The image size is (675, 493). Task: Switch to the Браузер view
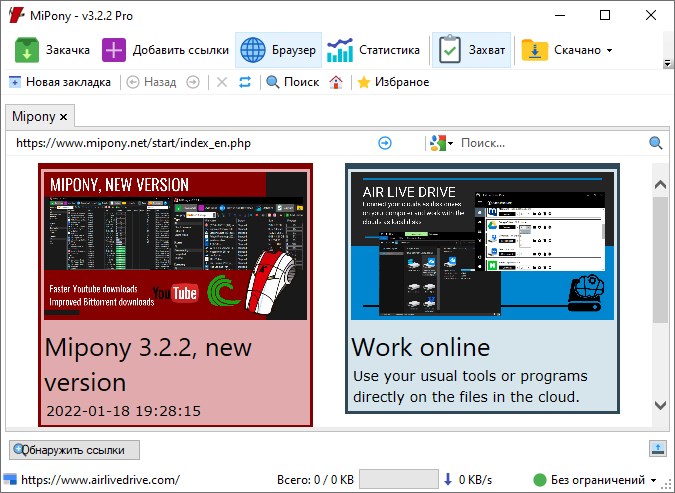coord(278,50)
